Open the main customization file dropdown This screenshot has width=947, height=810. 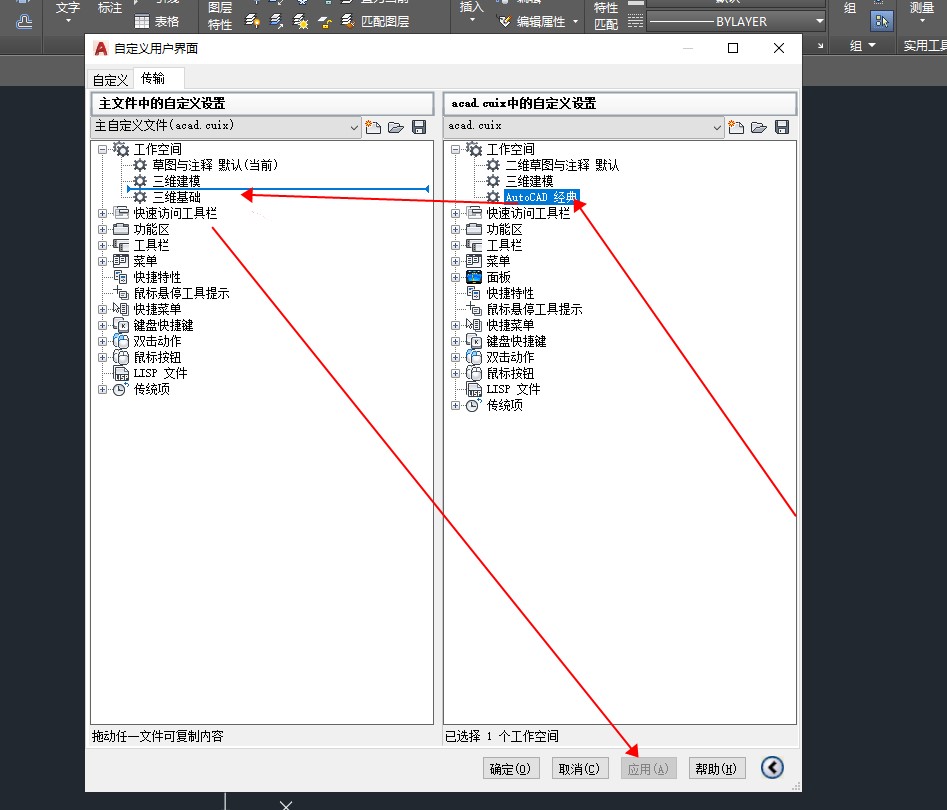[354, 127]
